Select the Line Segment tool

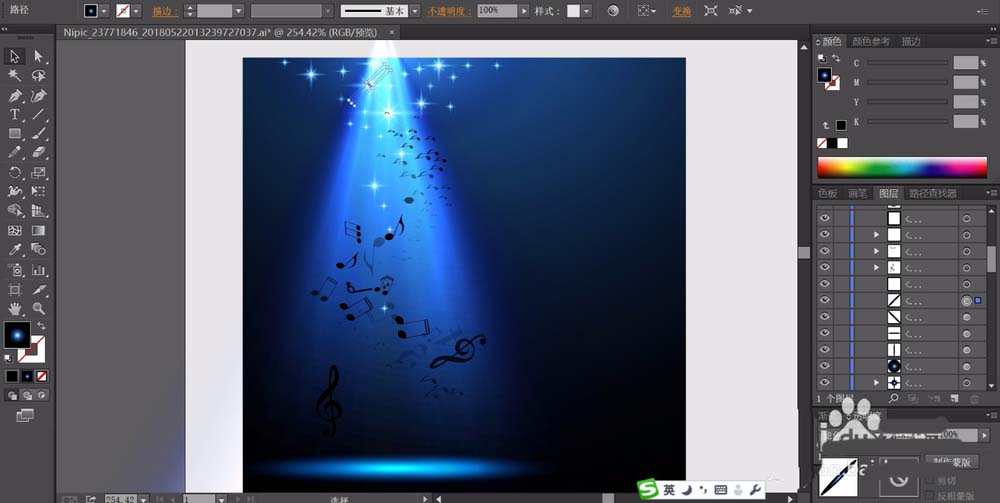[x=38, y=115]
